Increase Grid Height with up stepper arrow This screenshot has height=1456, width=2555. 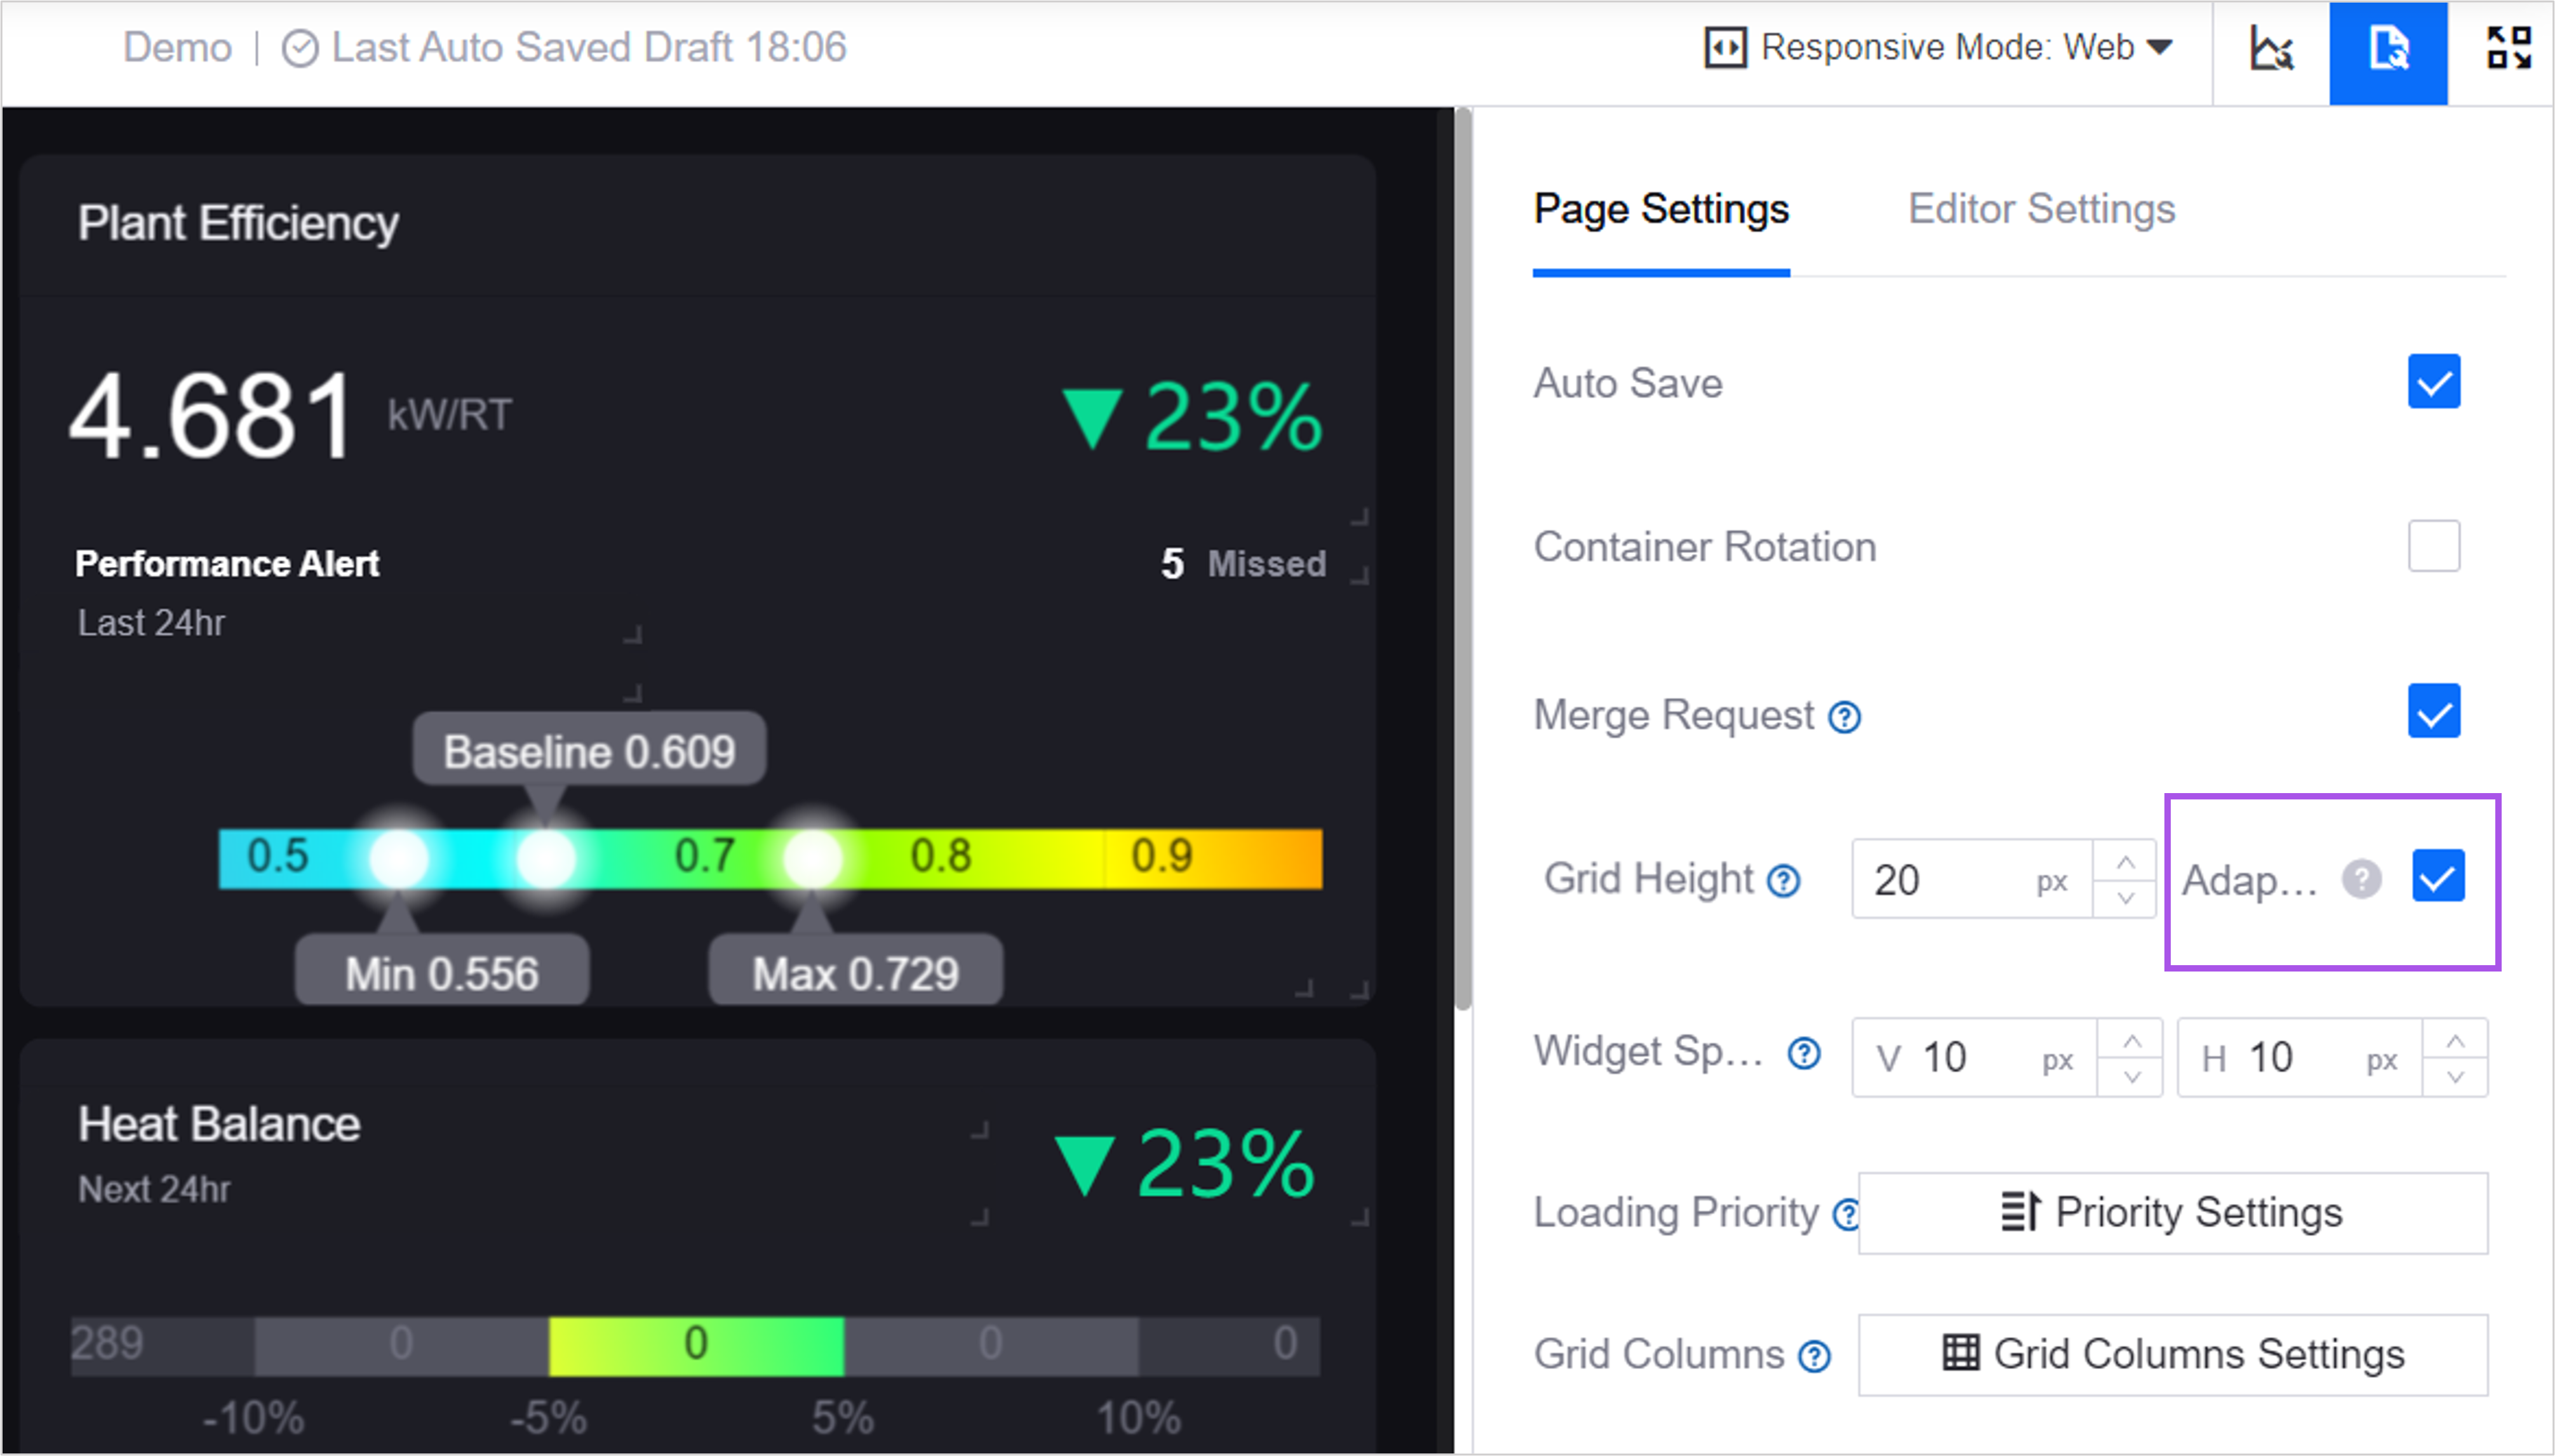(x=2125, y=862)
